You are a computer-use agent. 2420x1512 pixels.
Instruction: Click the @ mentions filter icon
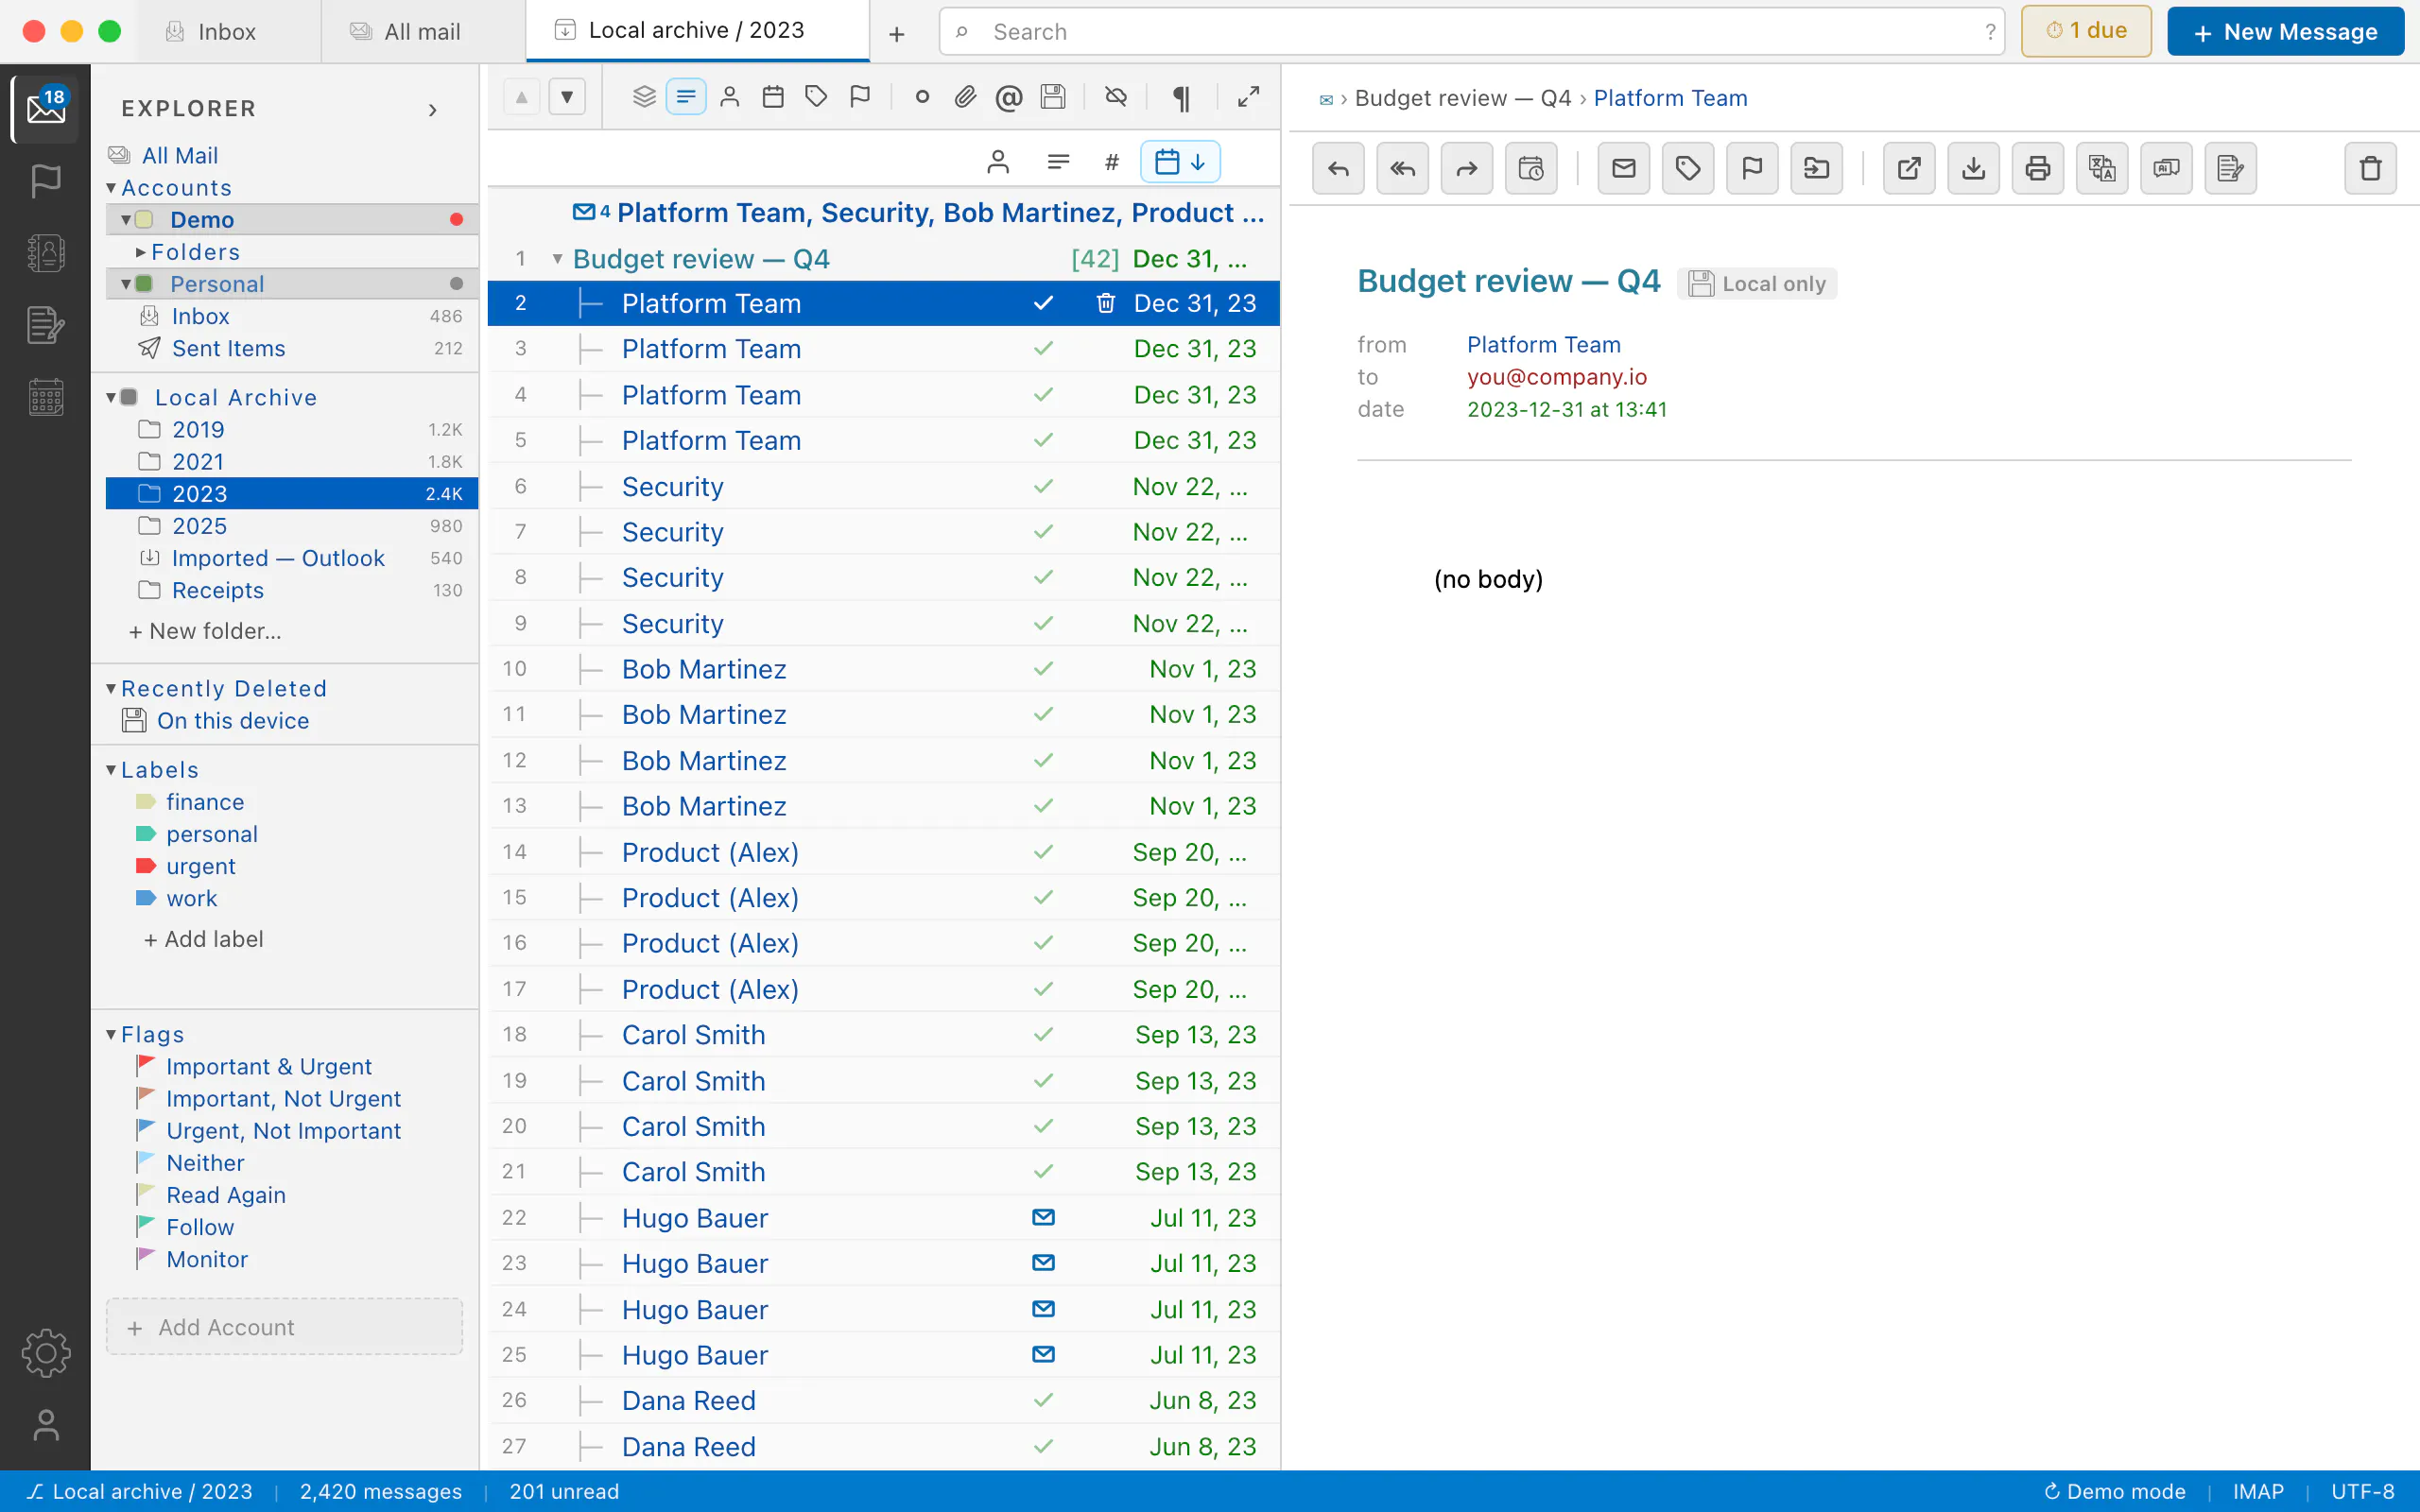[1009, 97]
